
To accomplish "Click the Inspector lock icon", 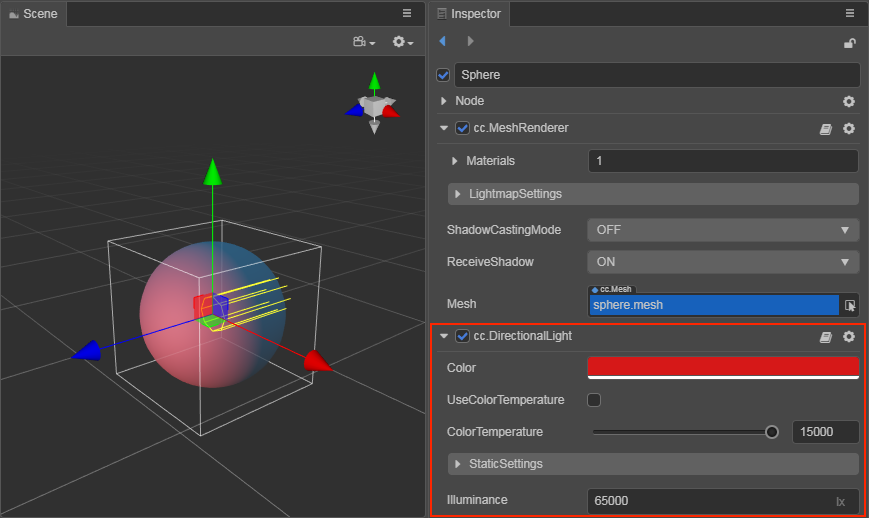I will [850, 42].
